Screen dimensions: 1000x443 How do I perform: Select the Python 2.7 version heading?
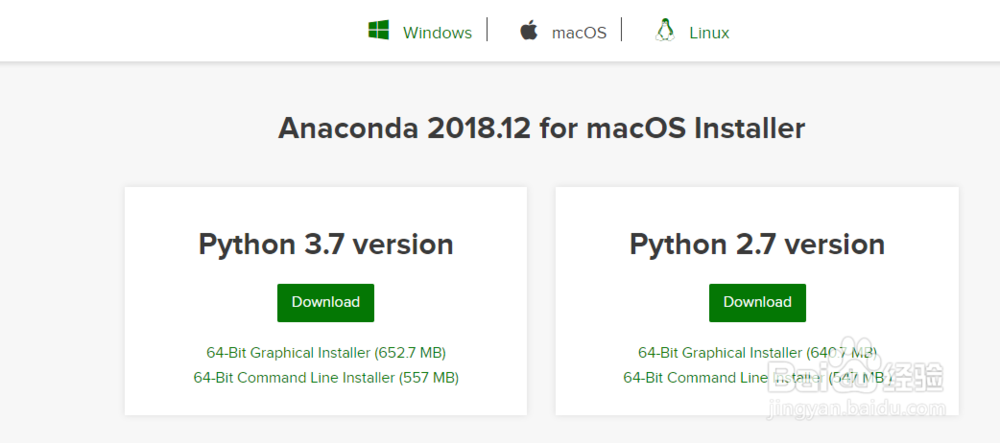[757, 245]
